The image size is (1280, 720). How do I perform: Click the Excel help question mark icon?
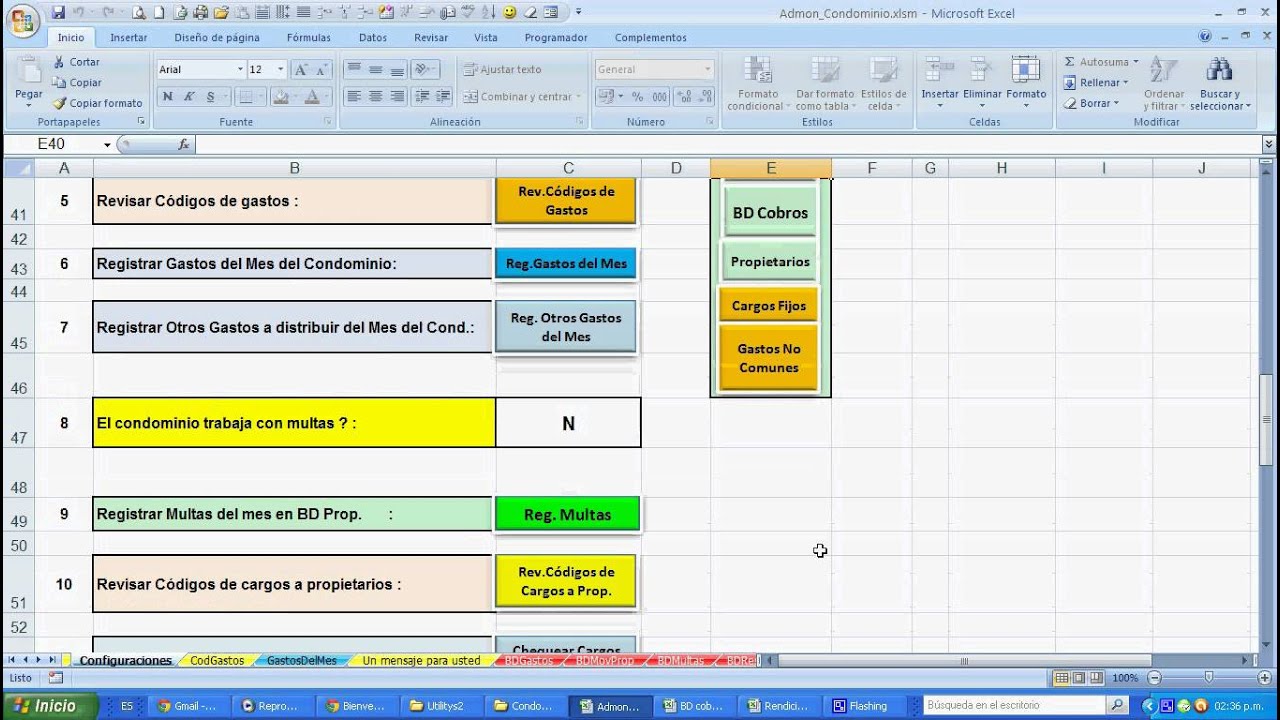pyautogui.click(x=1205, y=37)
